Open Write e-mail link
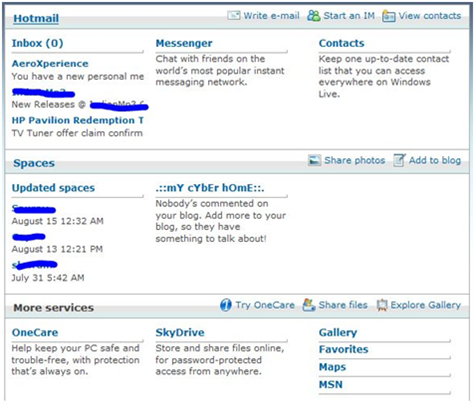This screenshot has height=410, width=475. [271, 16]
